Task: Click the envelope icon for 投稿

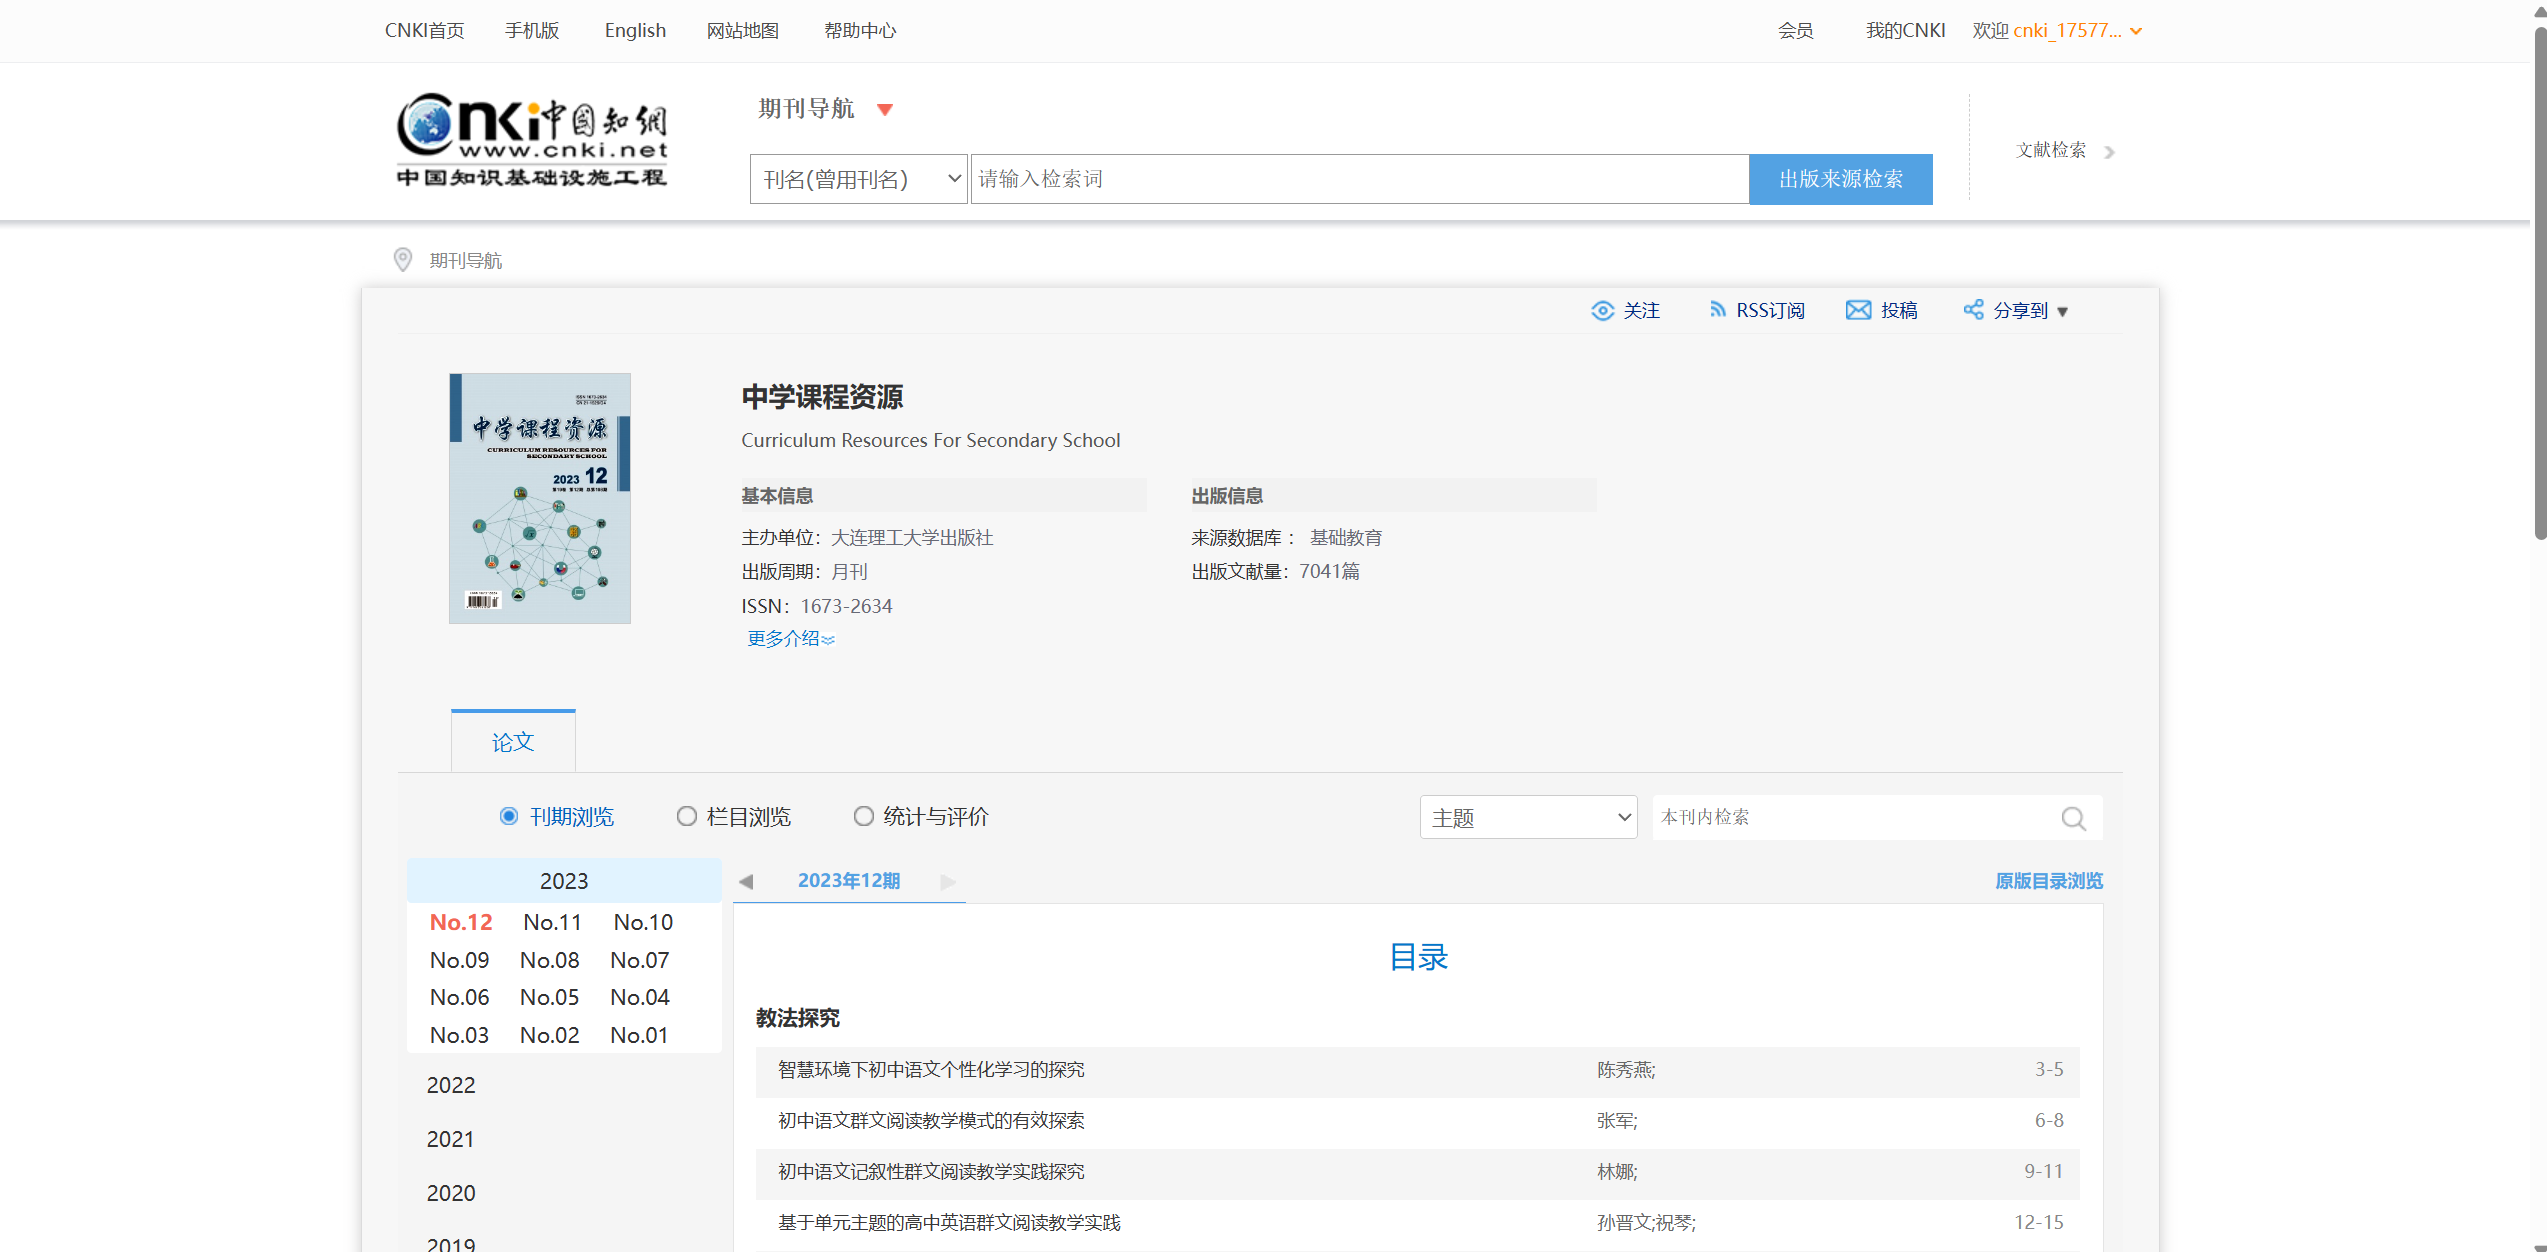Action: click(x=1858, y=310)
